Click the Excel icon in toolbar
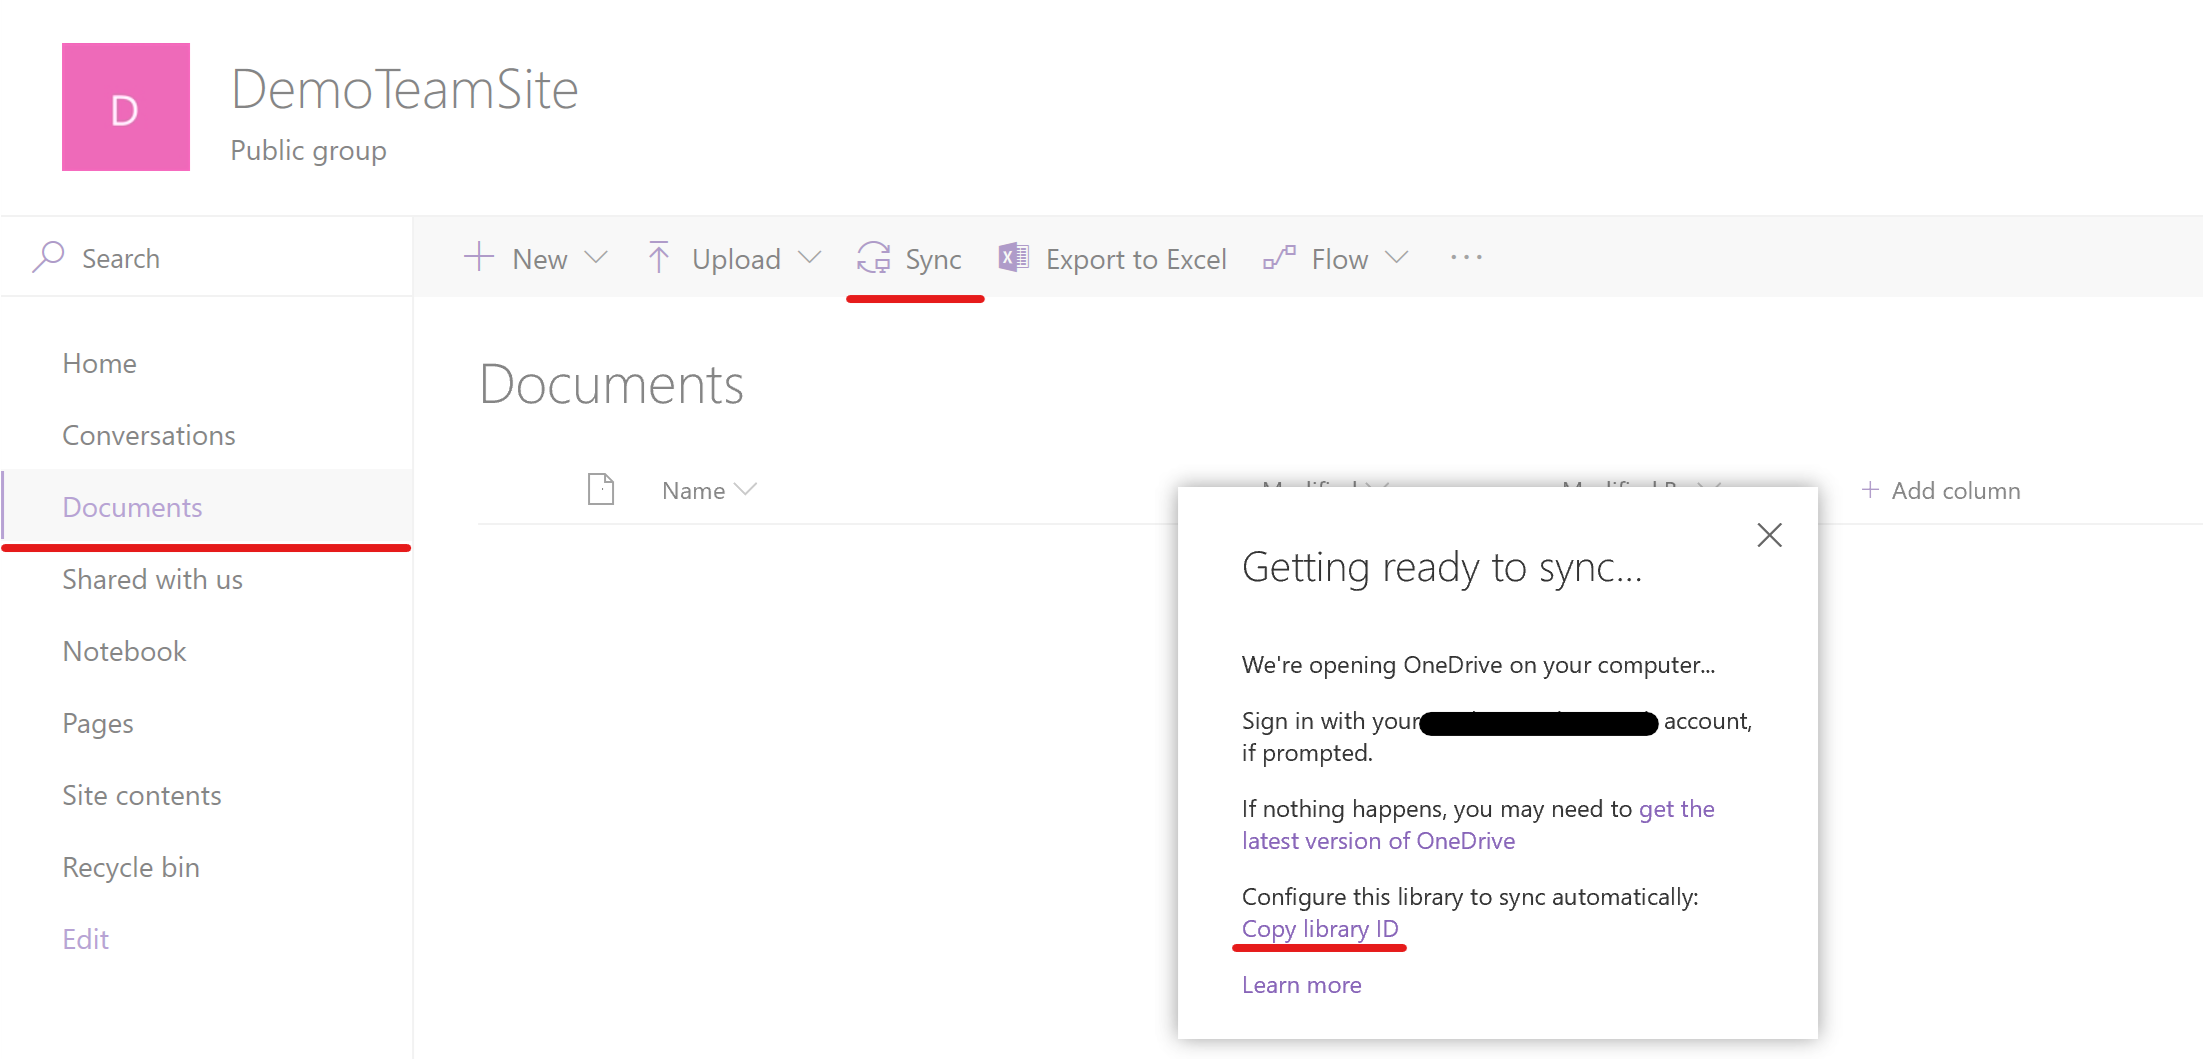This screenshot has height=1059, width=2203. [x=1014, y=258]
